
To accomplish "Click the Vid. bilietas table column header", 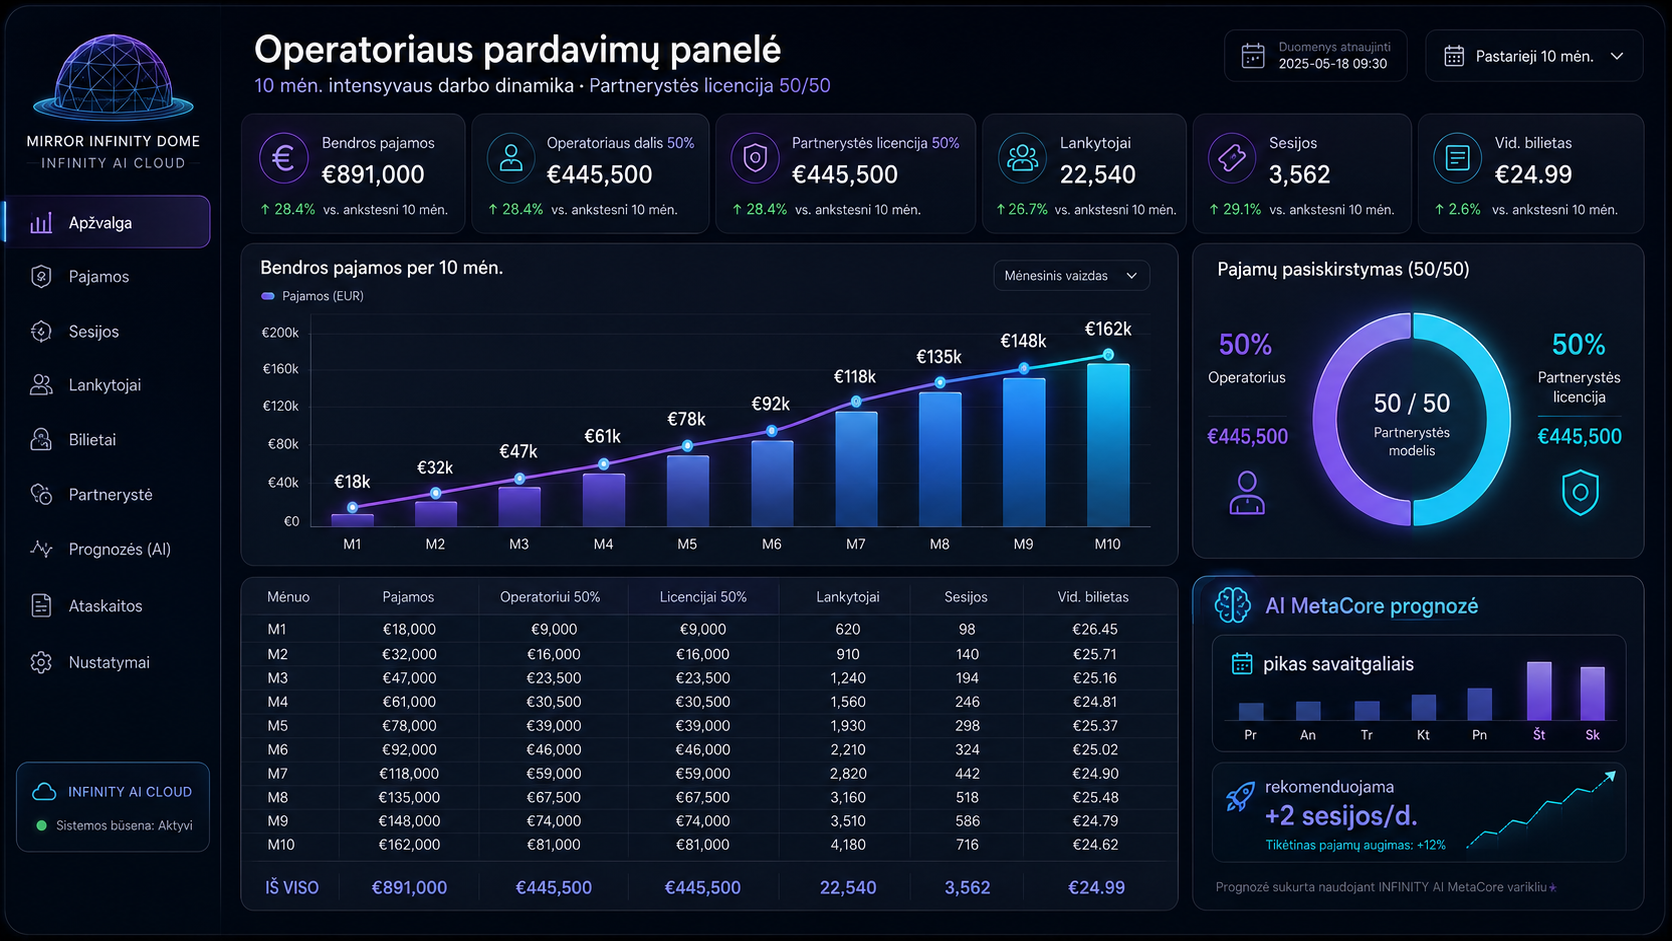I will [x=1093, y=597].
